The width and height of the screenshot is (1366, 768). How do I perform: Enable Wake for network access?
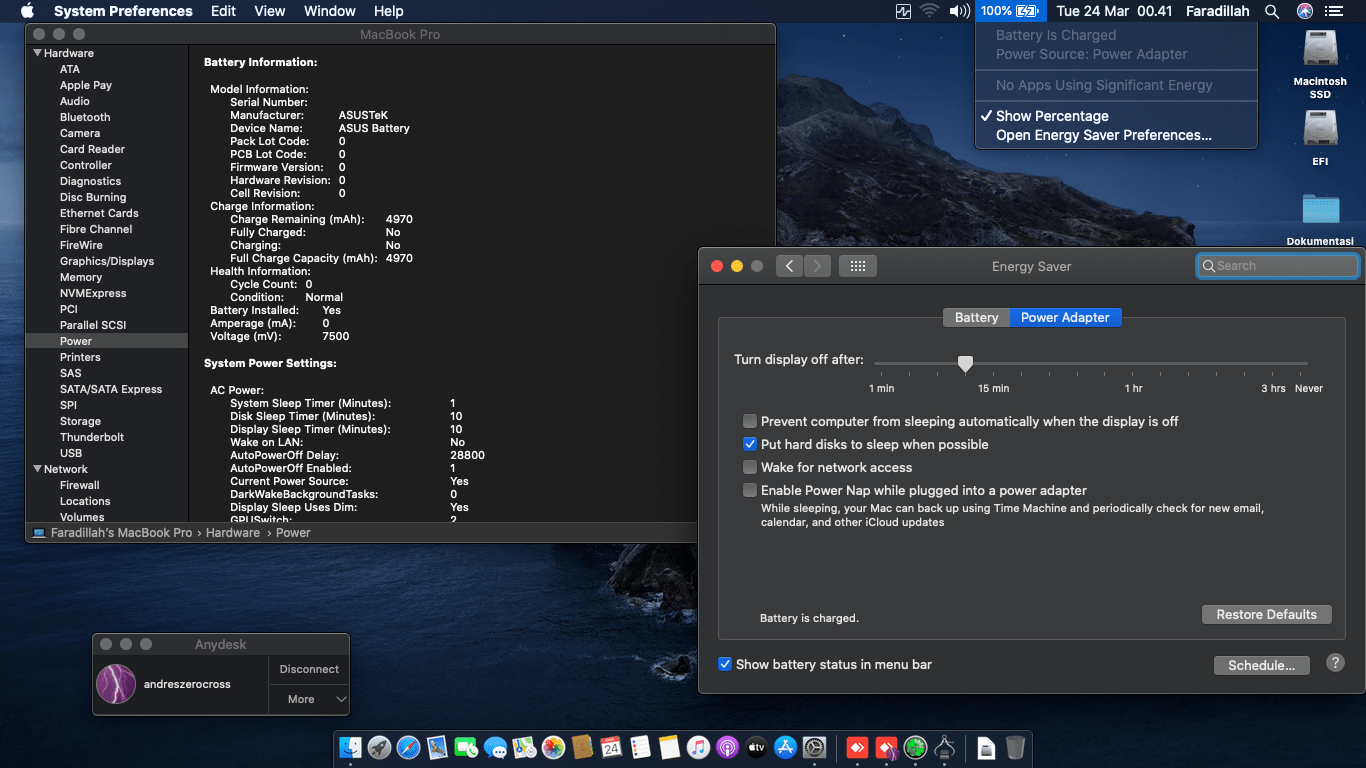coord(750,467)
